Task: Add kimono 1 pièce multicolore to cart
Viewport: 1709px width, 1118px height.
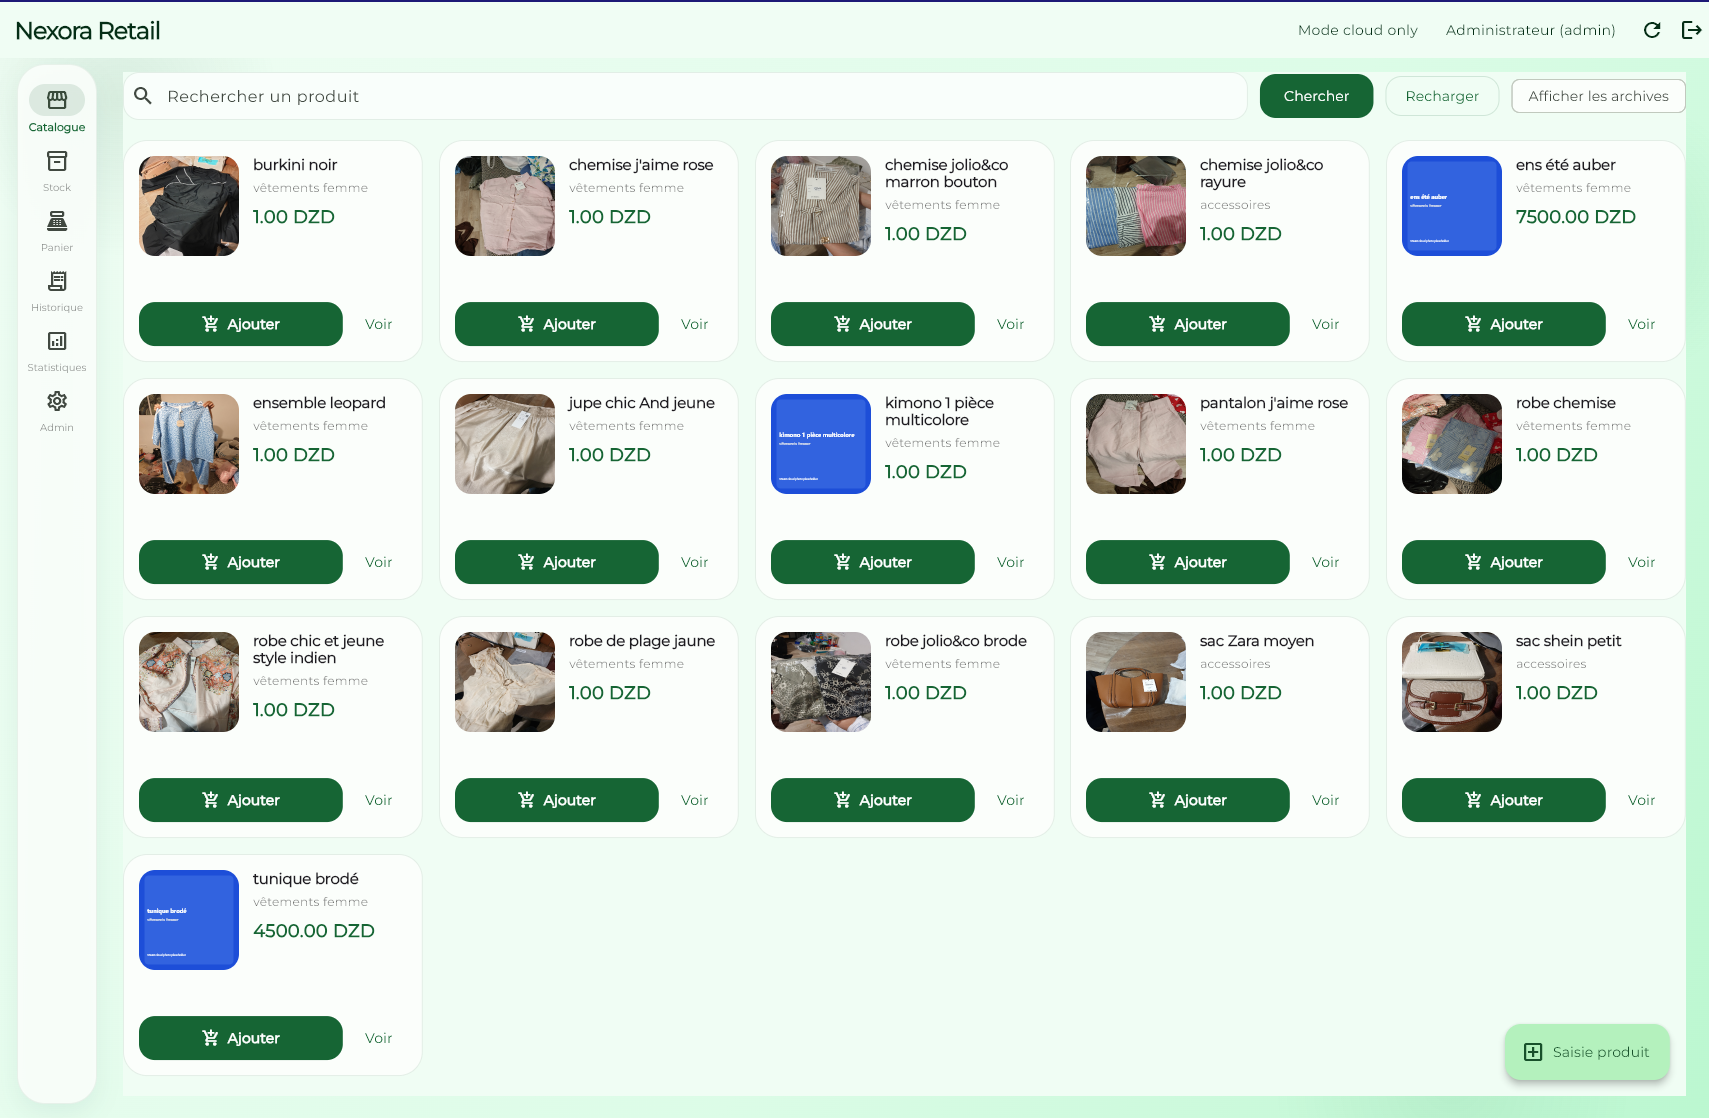Action: point(873,562)
